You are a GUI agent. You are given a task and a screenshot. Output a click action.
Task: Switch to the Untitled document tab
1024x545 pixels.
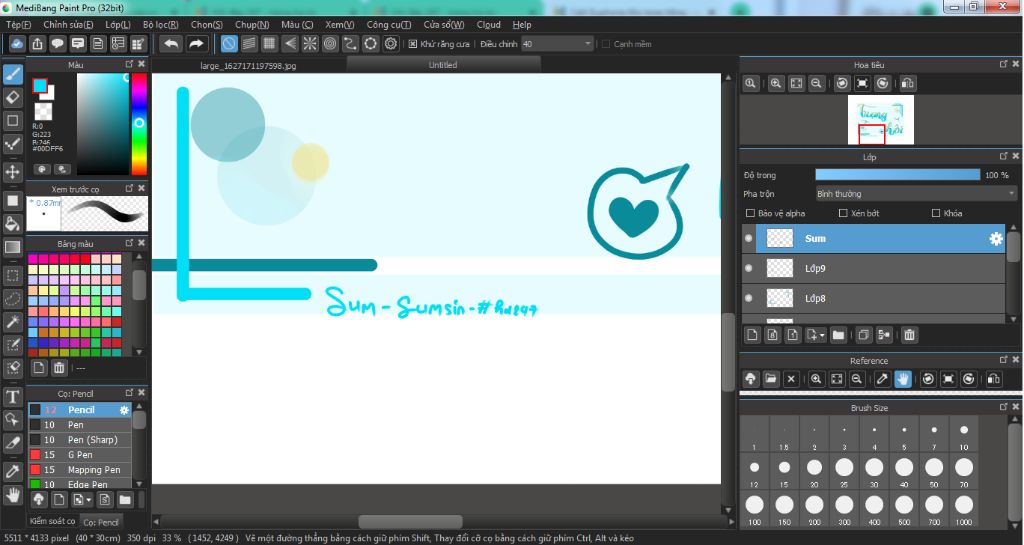click(x=443, y=65)
